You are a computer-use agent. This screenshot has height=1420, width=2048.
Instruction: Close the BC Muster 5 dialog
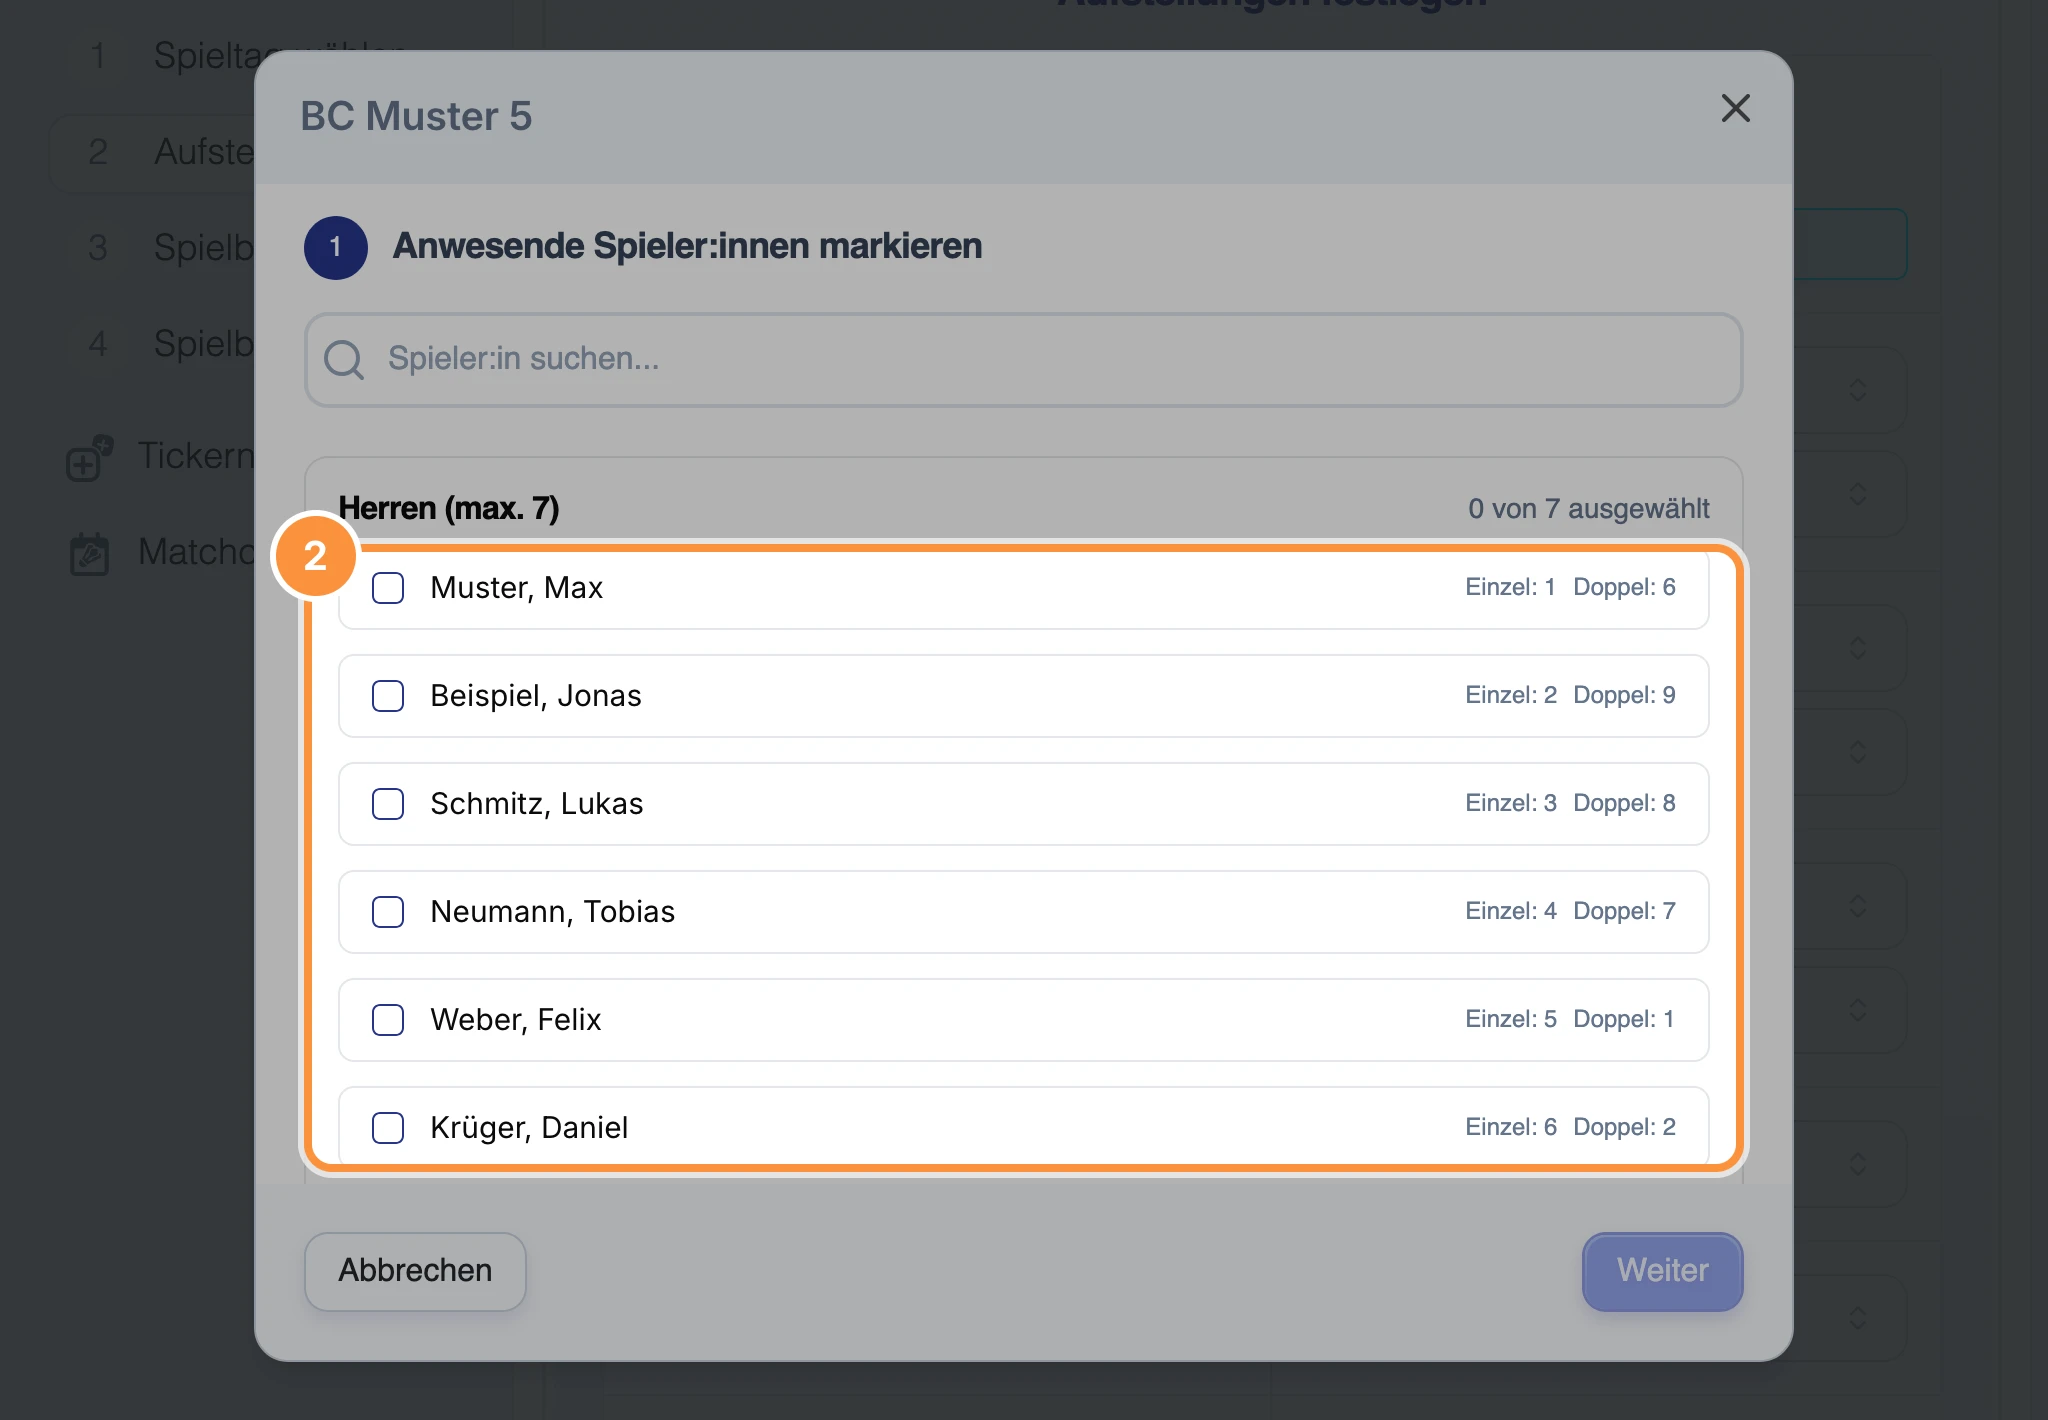[x=1735, y=108]
